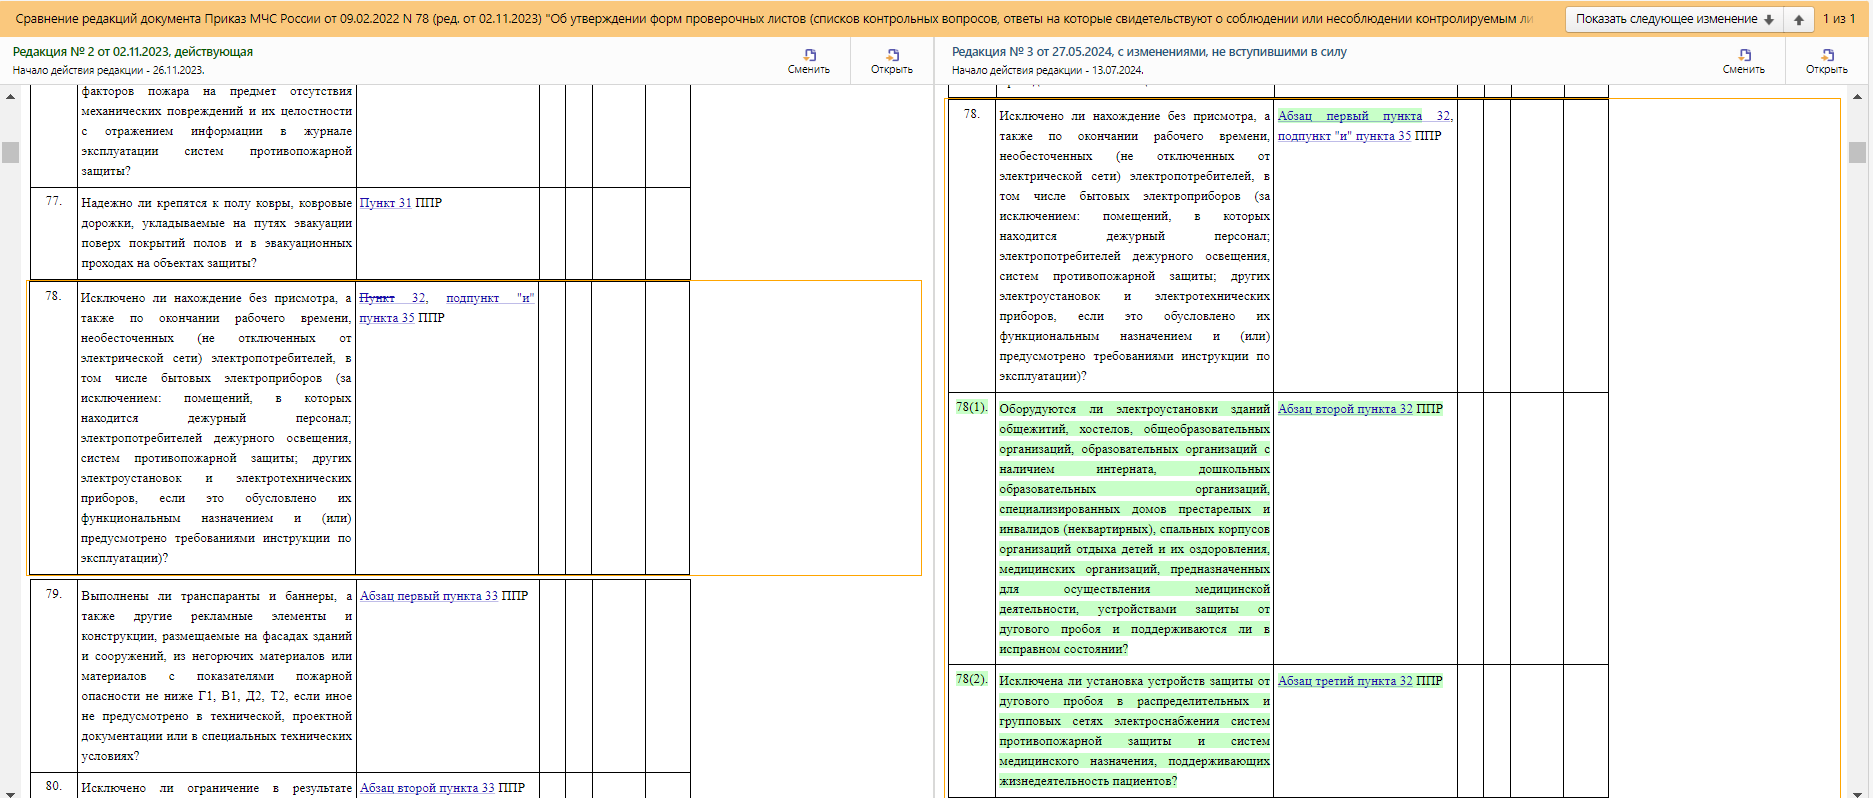Click left header 'Редакция № 2 от 02.11.2023, действующая'

point(133,52)
